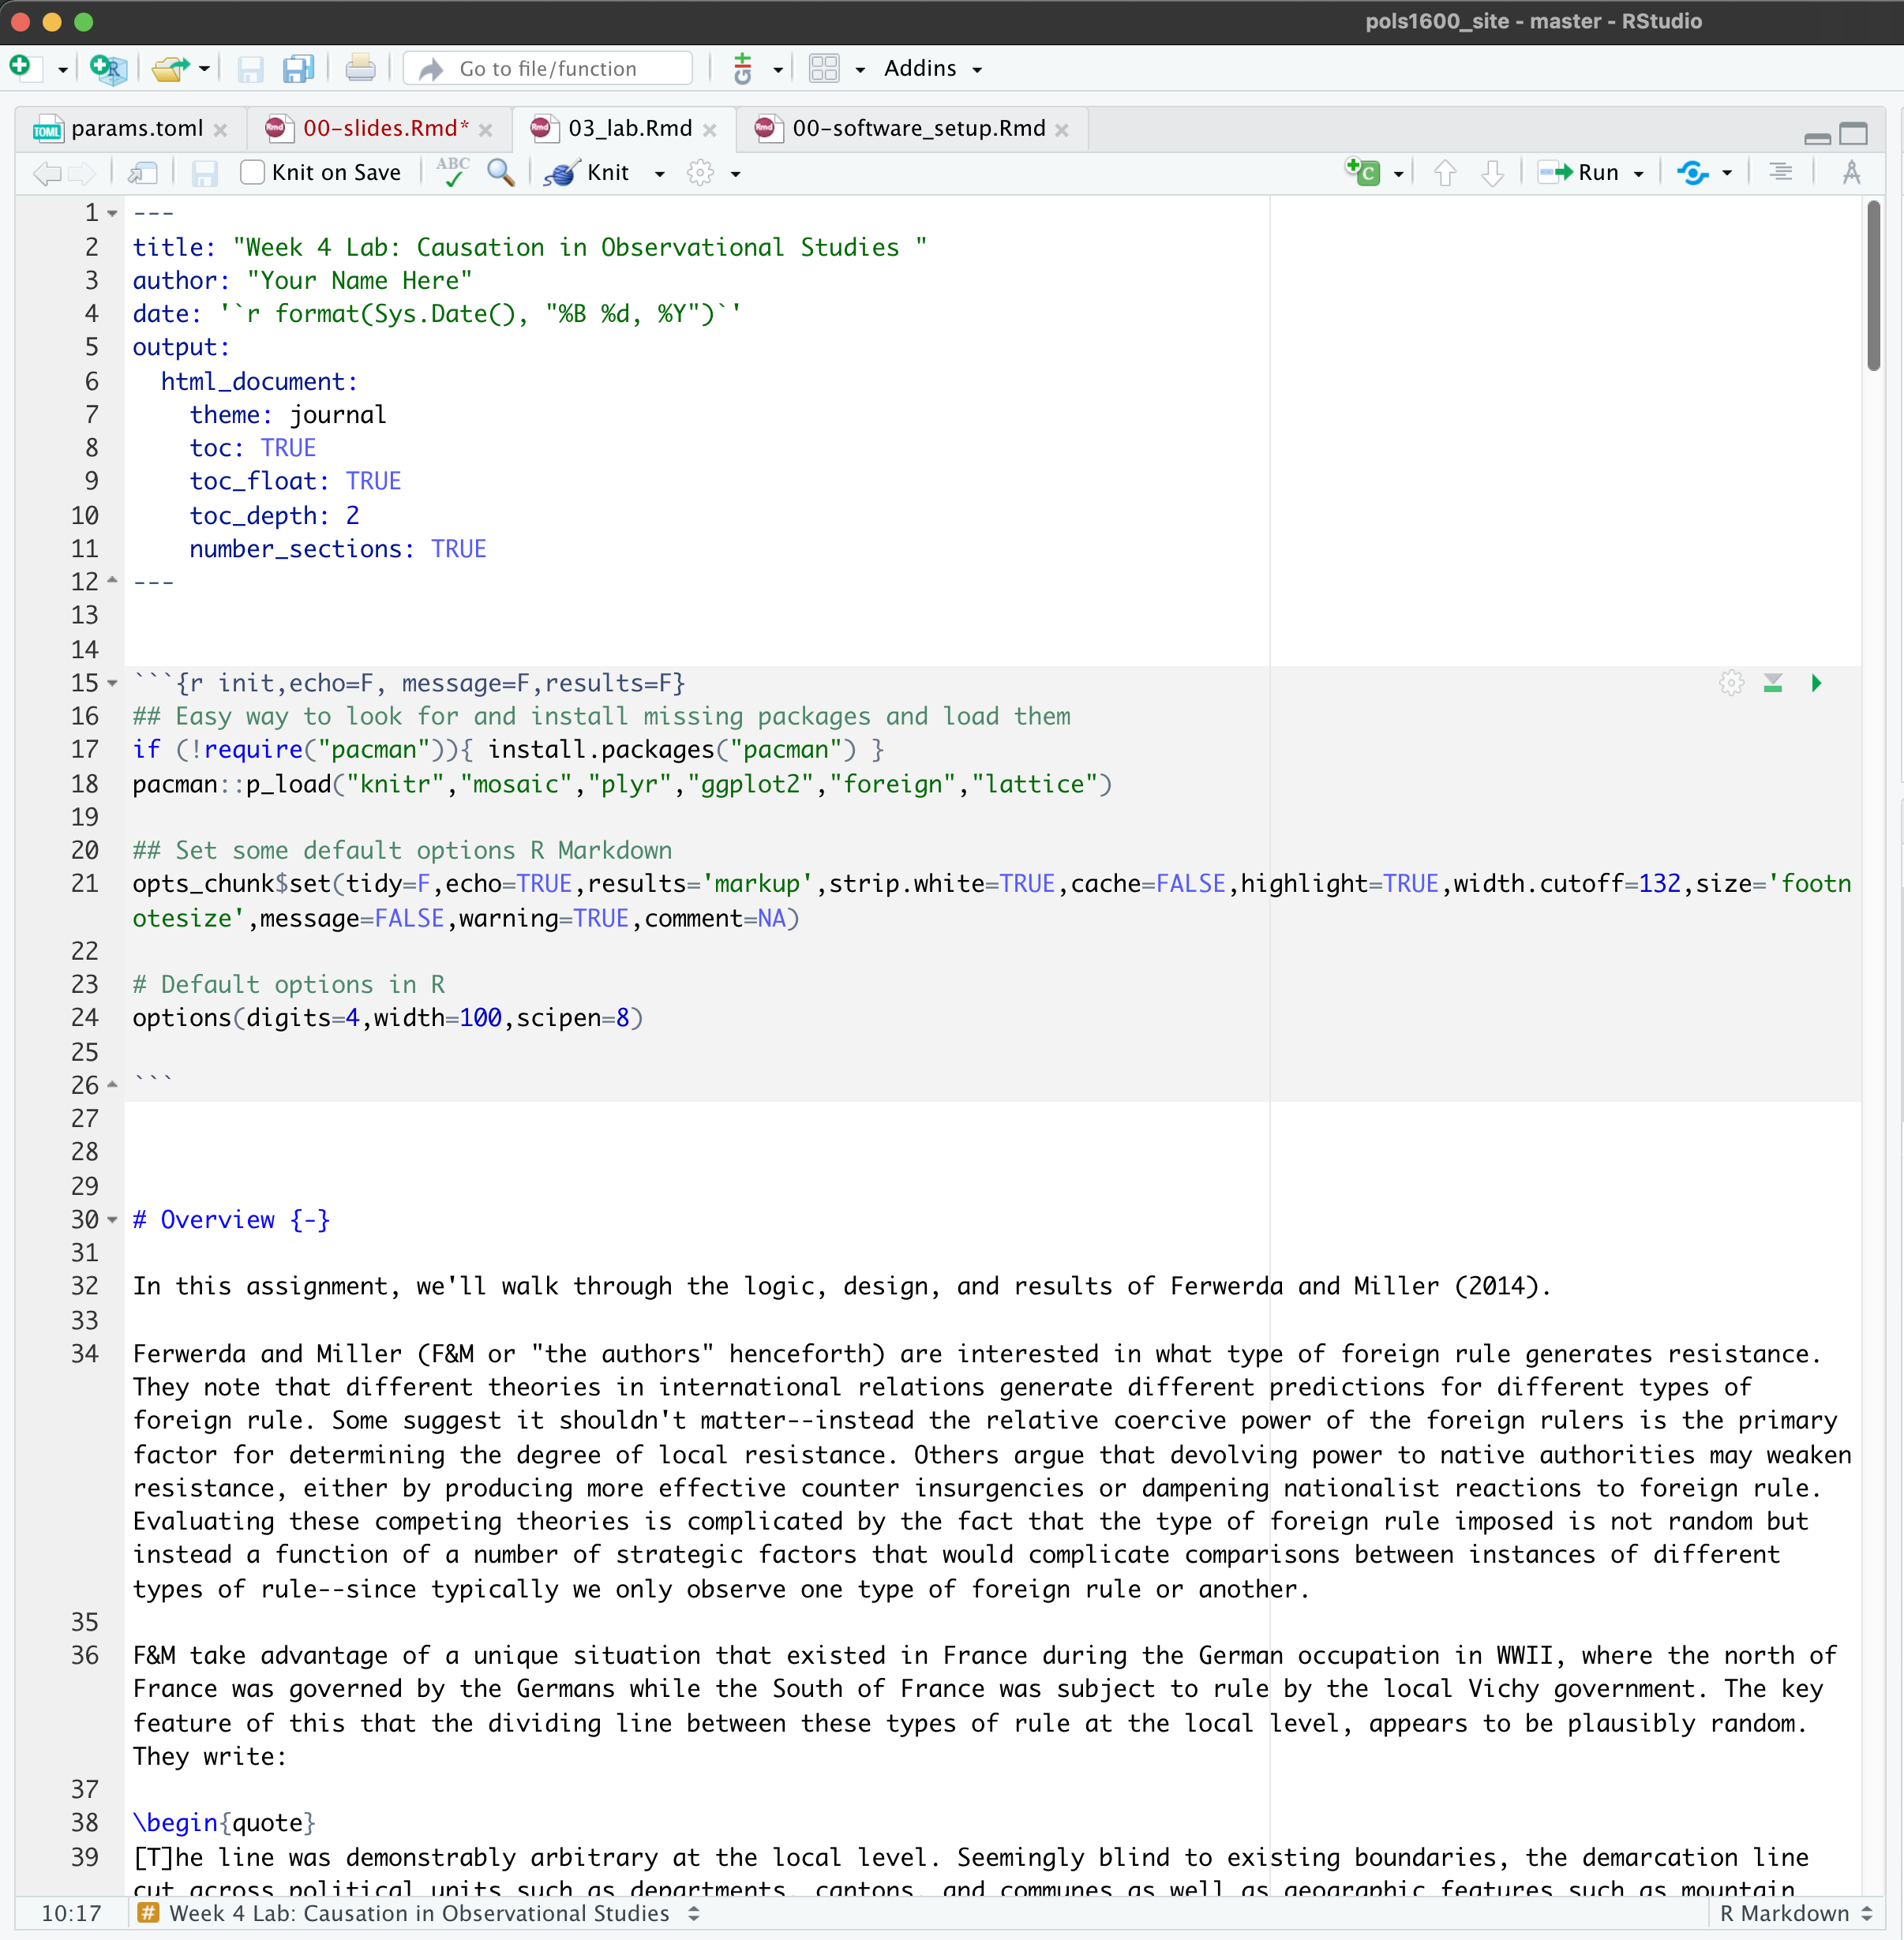
Task: Click the Go to file/function field
Action: tap(548, 68)
